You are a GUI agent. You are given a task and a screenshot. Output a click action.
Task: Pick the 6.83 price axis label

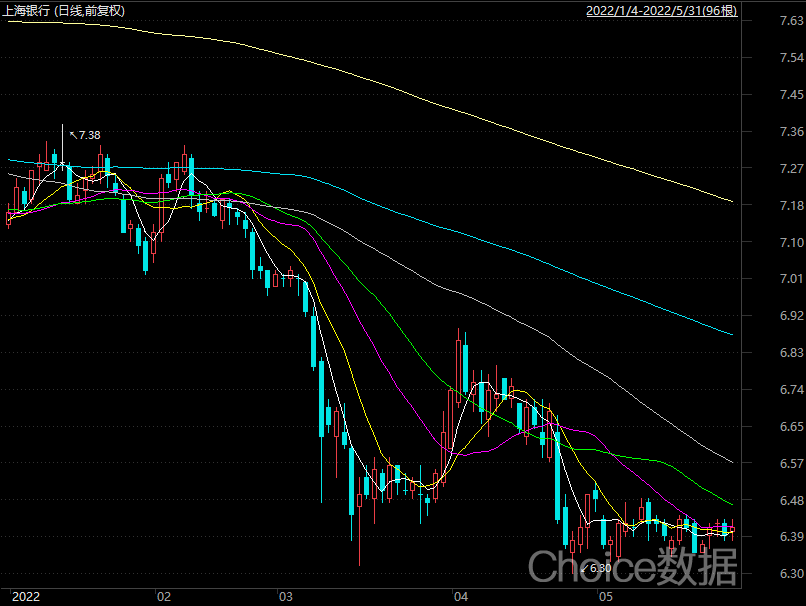(x=791, y=353)
